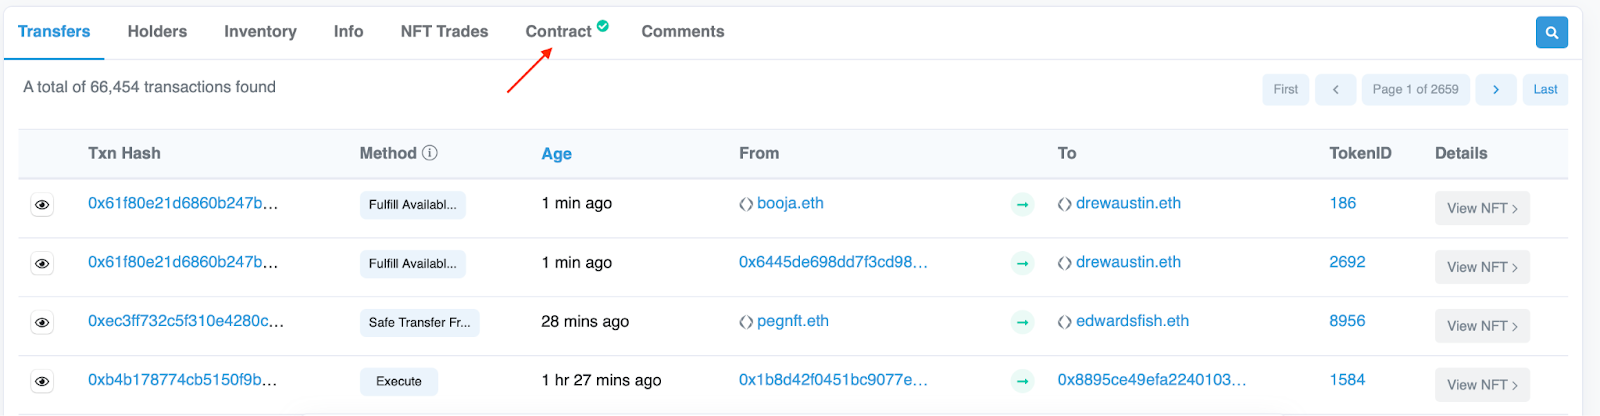Click the Method info circle icon
The height and width of the screenshot is (416, 1600).
[430, 153]
